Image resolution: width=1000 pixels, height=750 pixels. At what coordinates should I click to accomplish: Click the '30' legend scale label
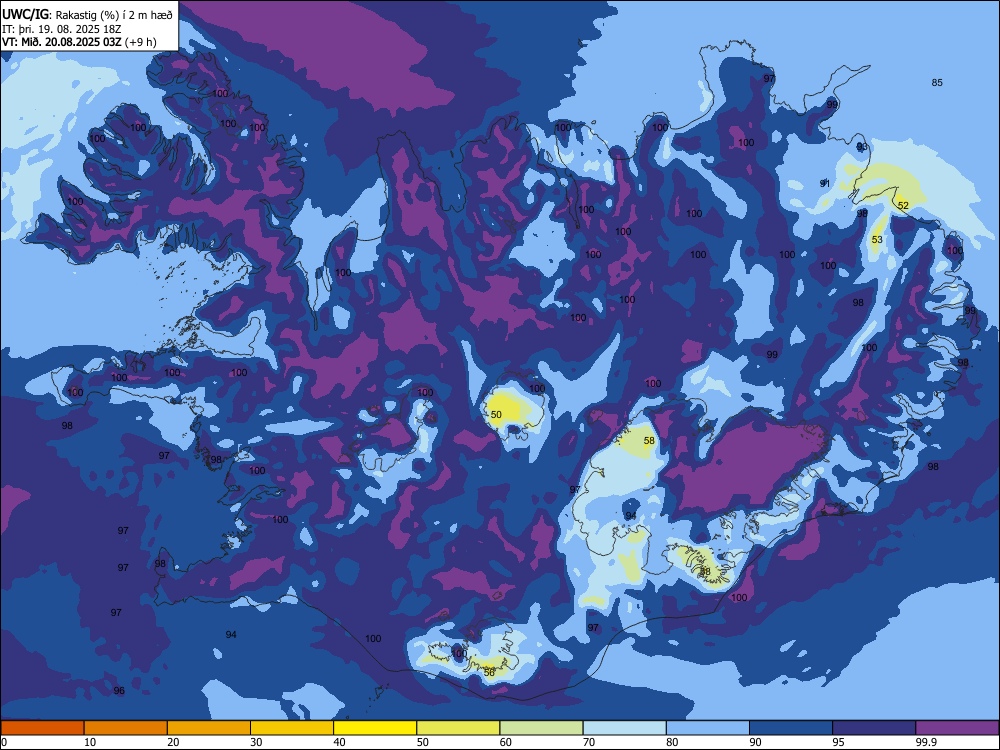pos(256,742)
